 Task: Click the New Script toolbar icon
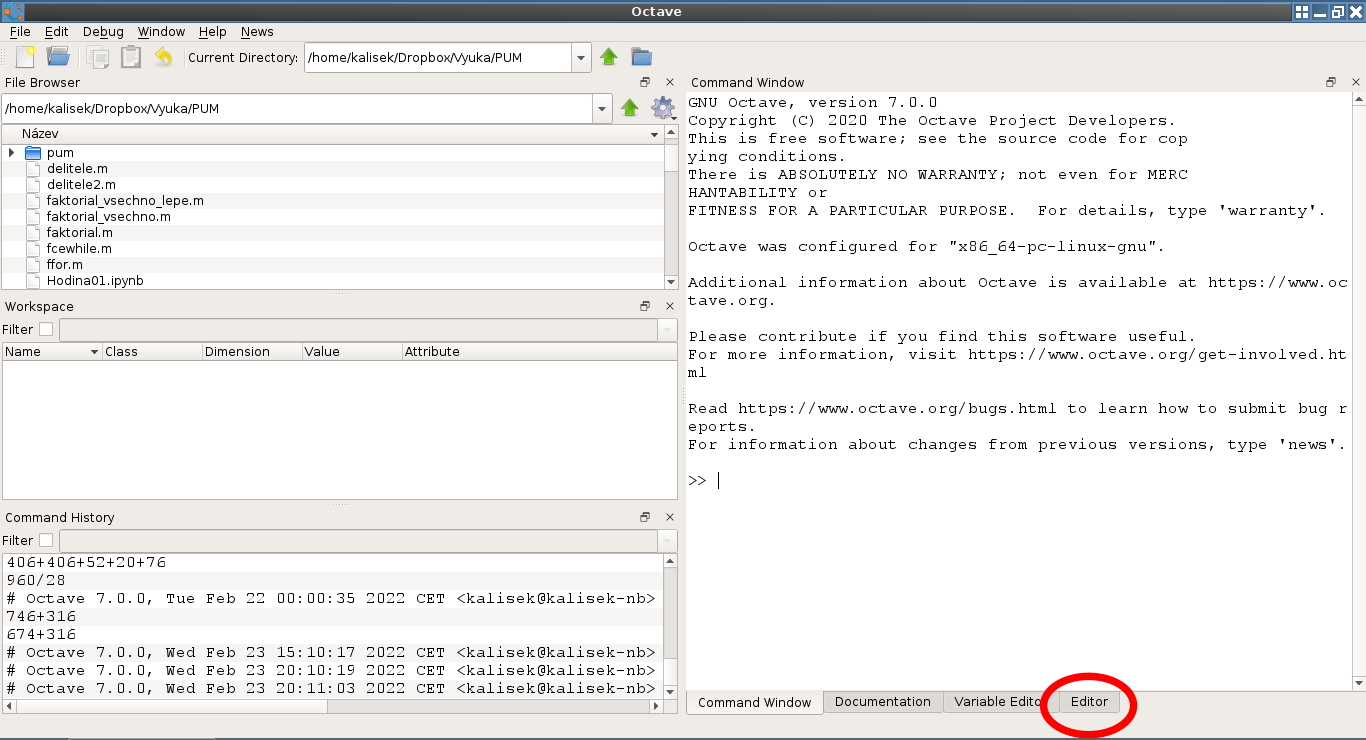[x=25, y=57]
